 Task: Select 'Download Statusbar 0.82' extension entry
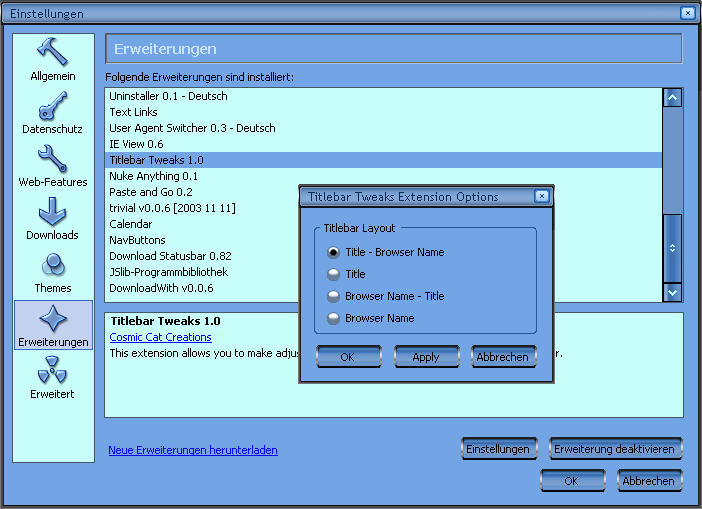tap(170, 256)
